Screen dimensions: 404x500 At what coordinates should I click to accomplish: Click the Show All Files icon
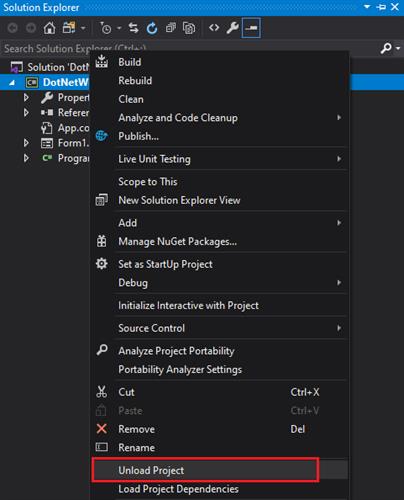[189, 28]
